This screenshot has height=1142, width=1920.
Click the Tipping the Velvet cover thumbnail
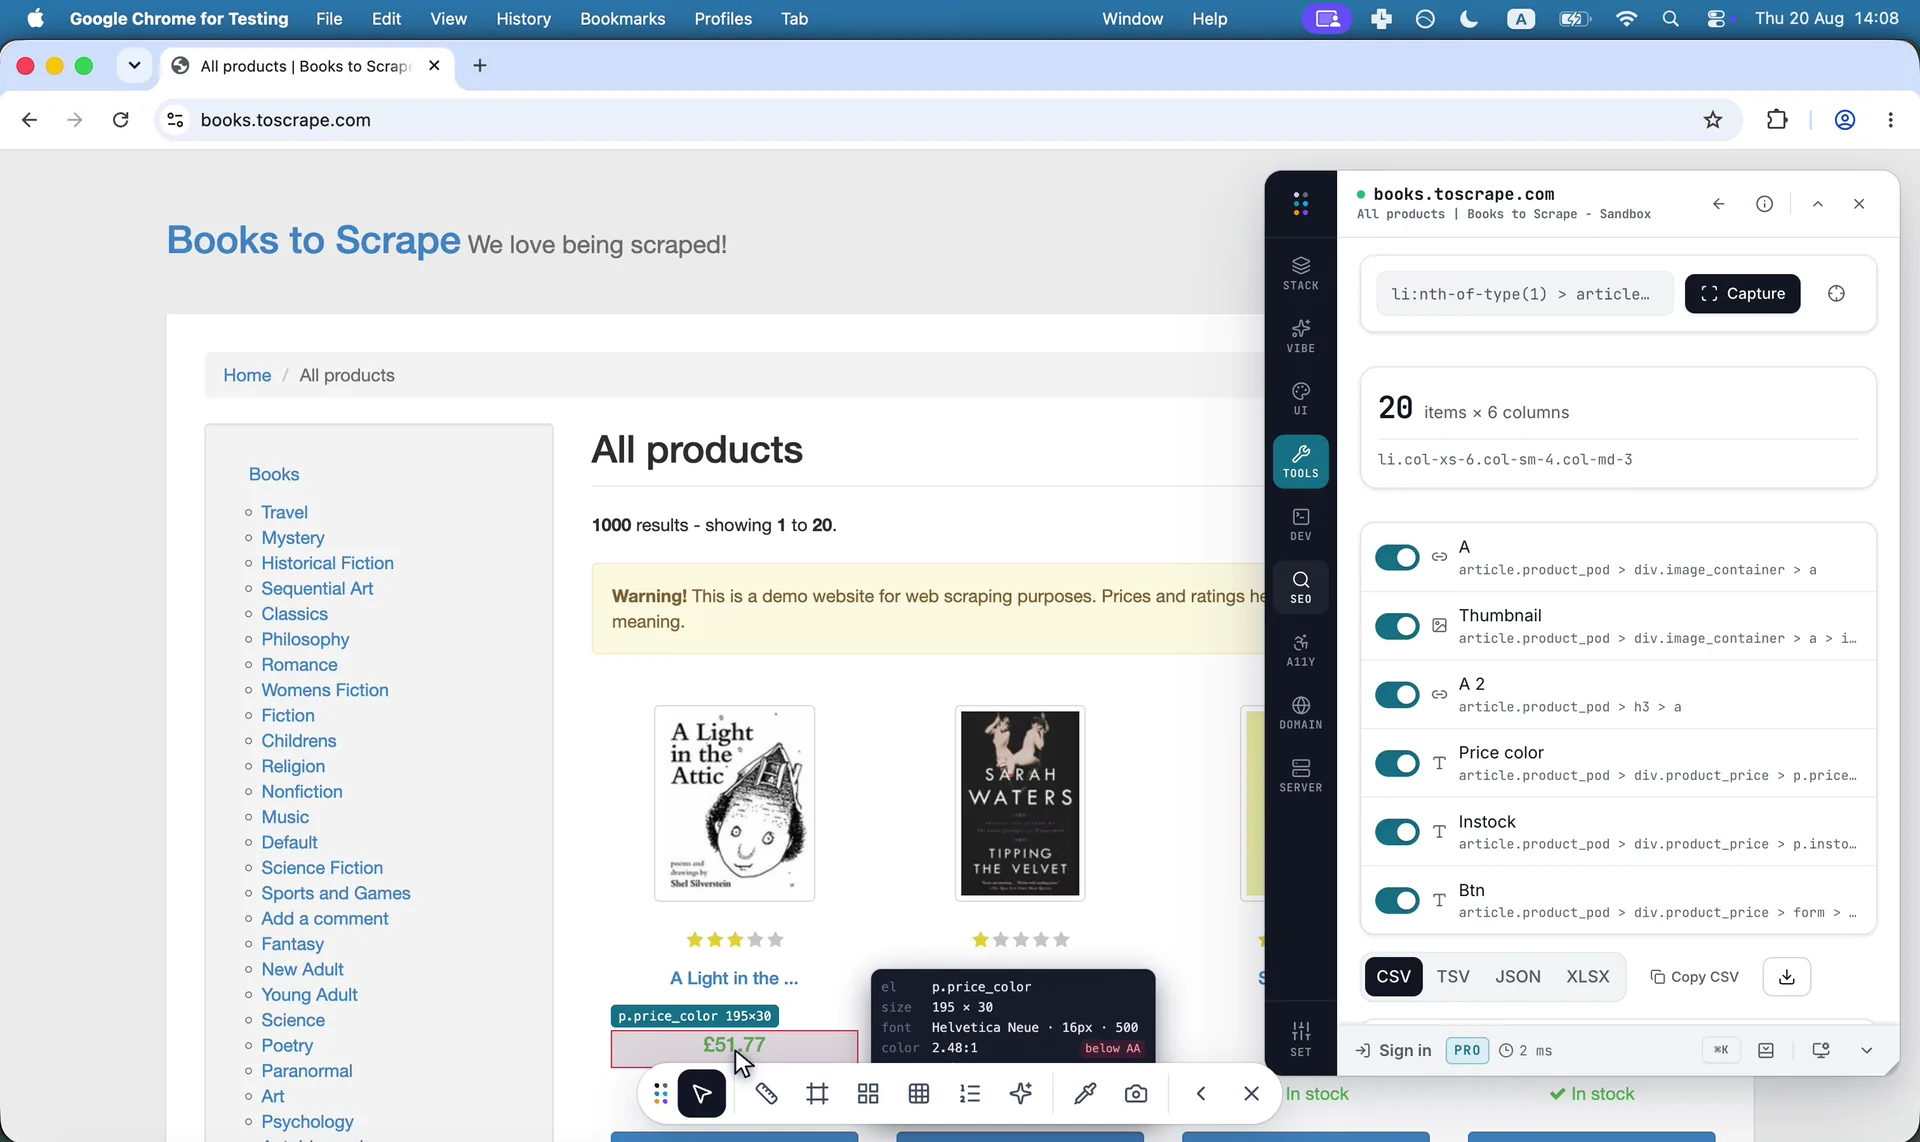point(1020,803)
